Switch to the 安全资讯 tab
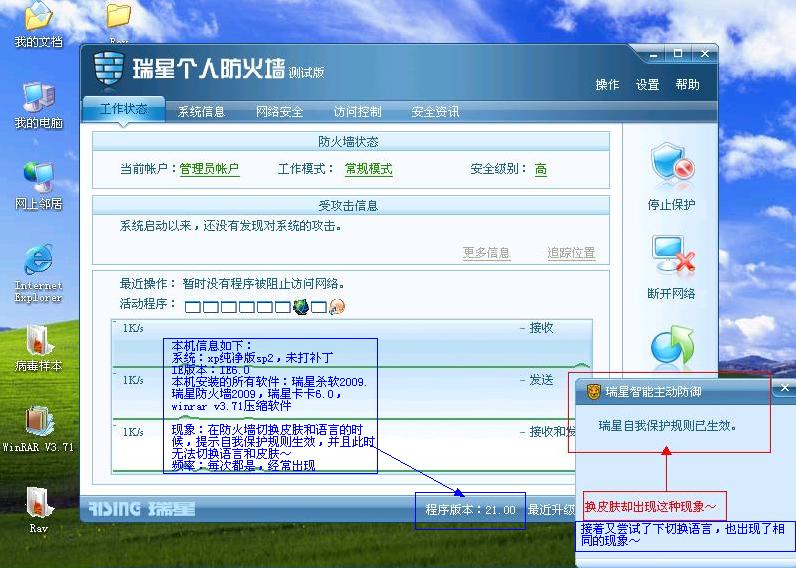The image size is (796, 568). (x=435, y=112)
